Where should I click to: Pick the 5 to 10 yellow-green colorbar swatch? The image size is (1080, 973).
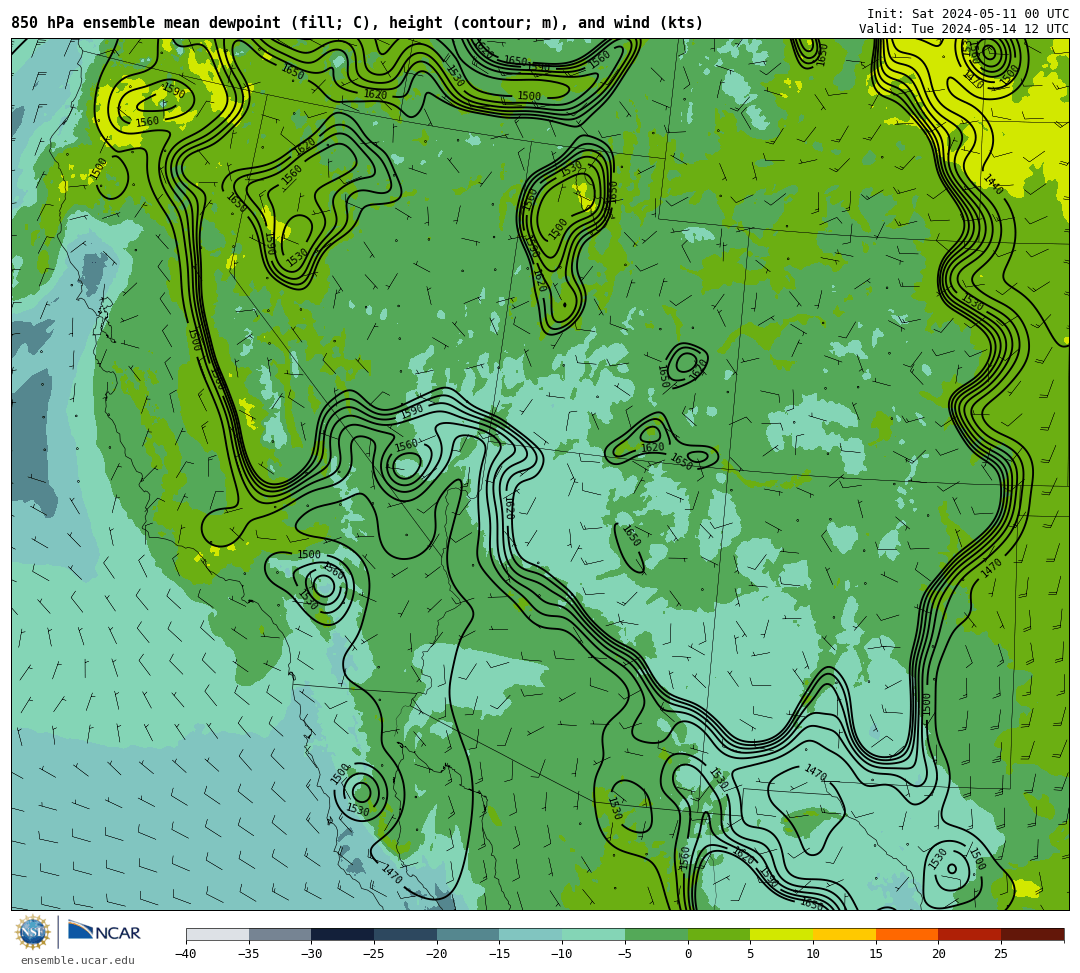[x=781, y=934]
